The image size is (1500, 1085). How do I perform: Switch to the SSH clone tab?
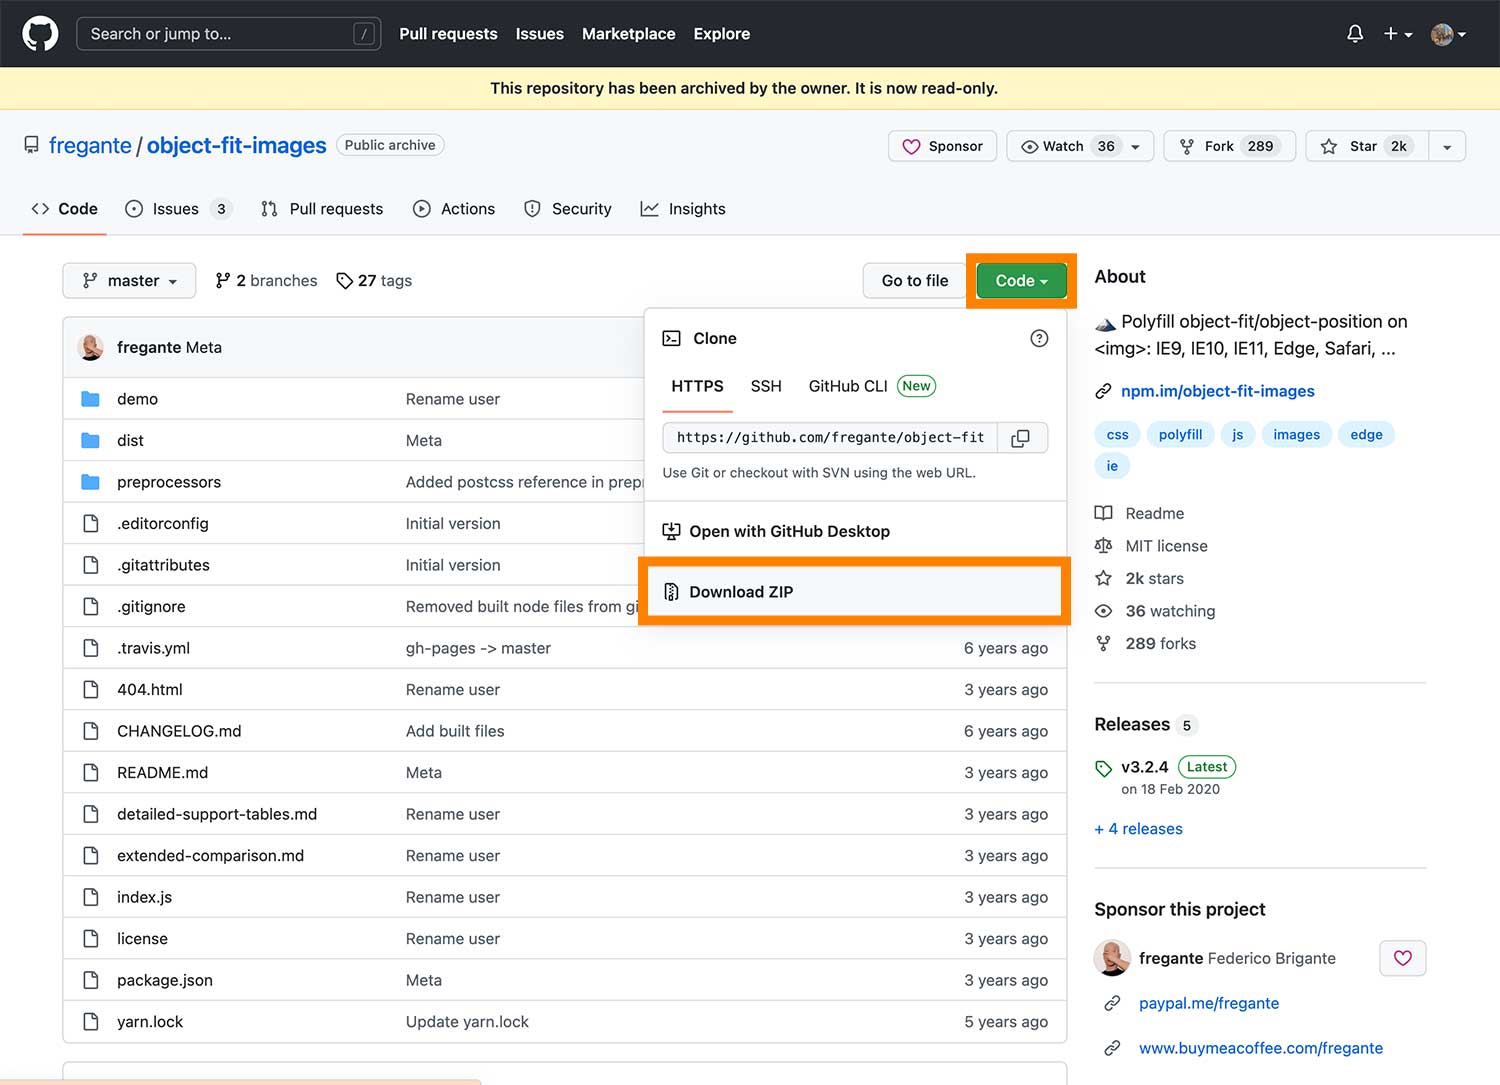click(766, 386)
